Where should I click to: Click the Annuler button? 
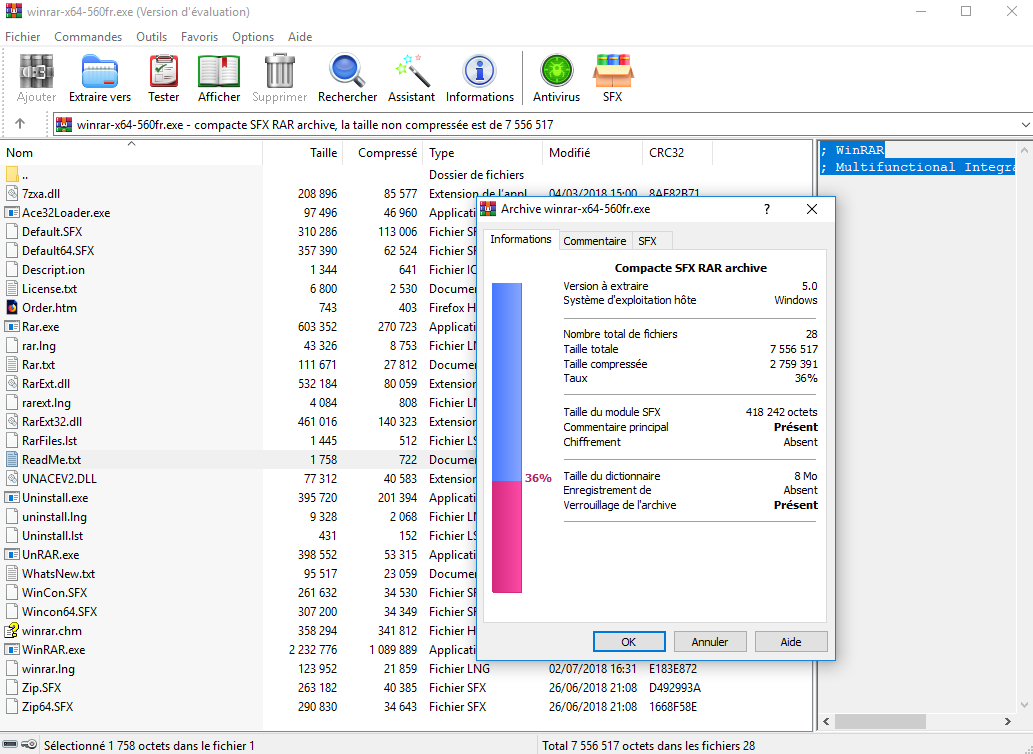[x=710, y=642]
